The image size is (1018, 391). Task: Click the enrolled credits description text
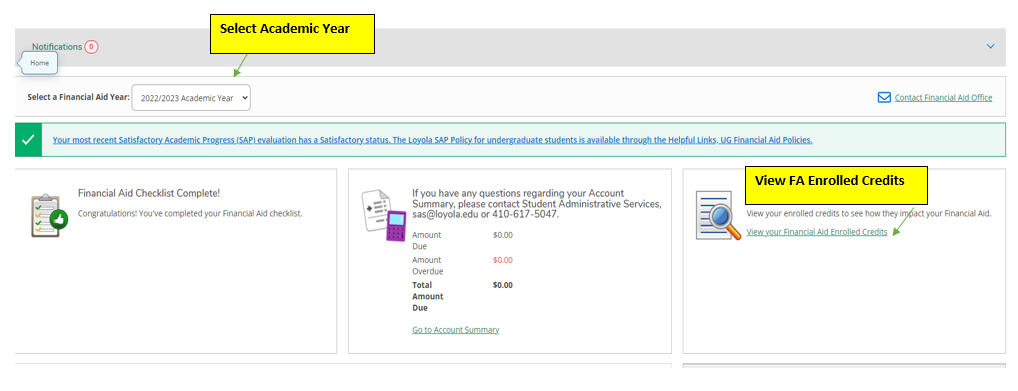pyautogui.click(x=869, y=213)
